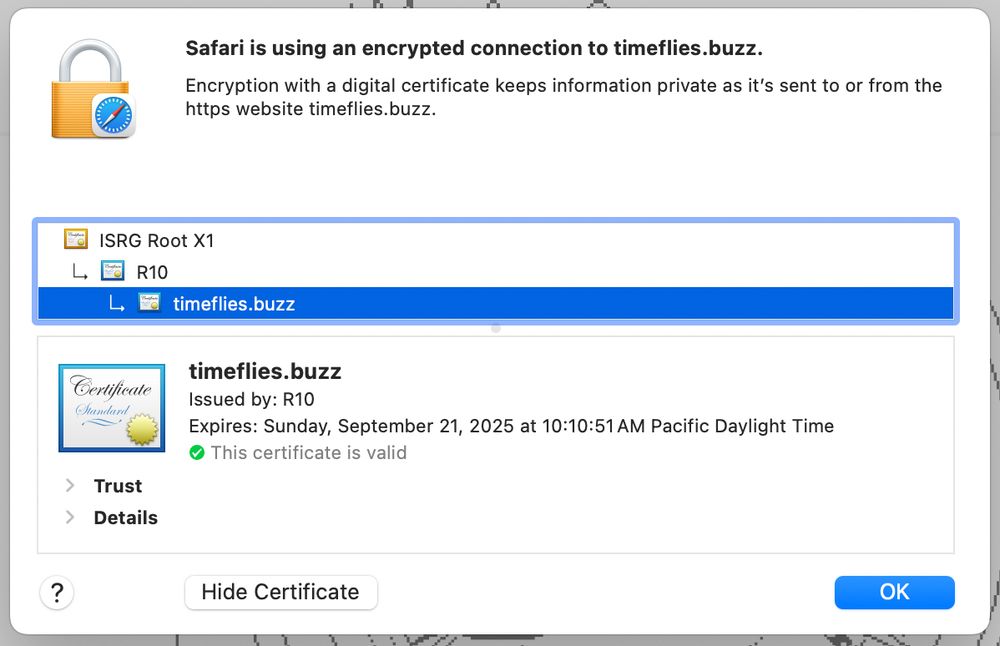
Task: Click the Trust label
Action: (x=118, y=486)
